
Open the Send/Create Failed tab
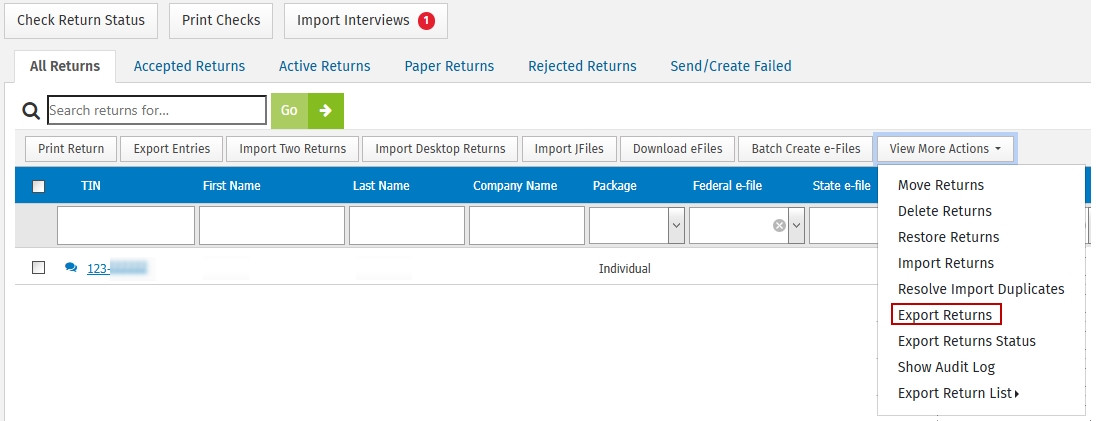(731, 66)
